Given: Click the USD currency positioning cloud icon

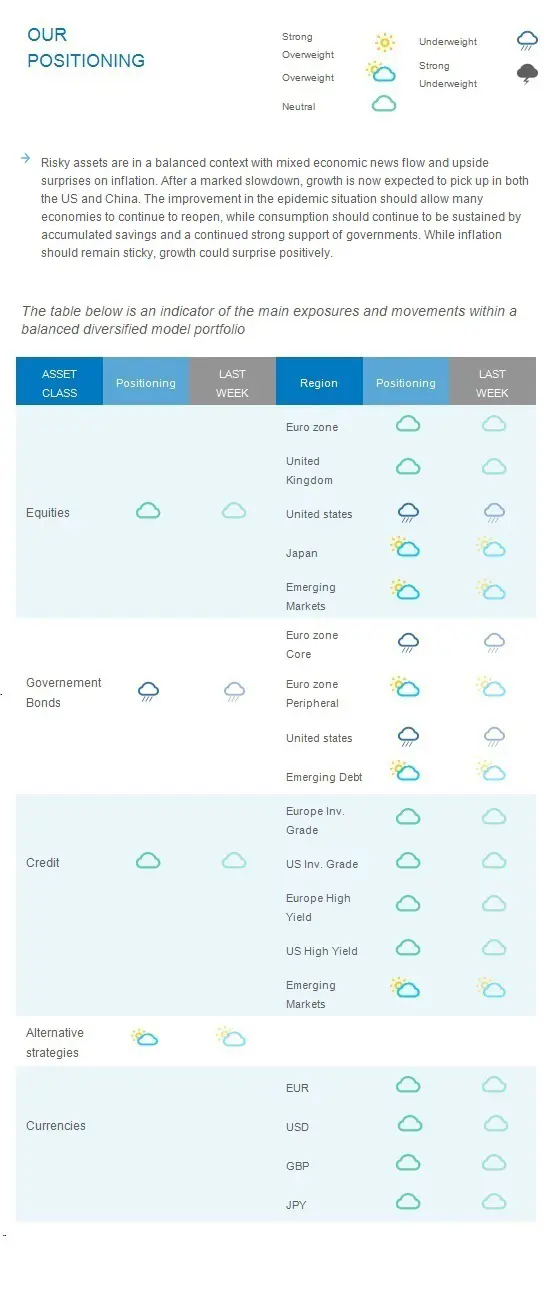Looking at the screenshot, I should point(410,1123).
